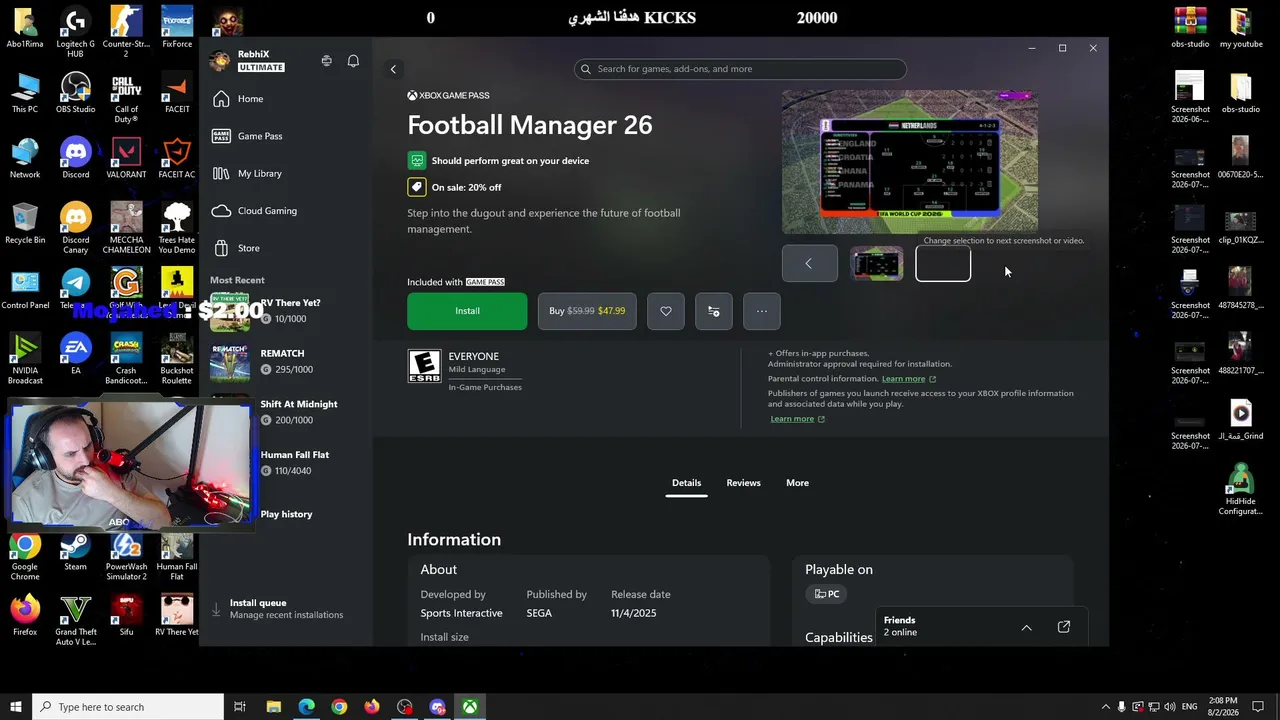This screenshot has height=720, width=1280.
Task: Select Control Panel desktop icon
Action: point(25,290)
